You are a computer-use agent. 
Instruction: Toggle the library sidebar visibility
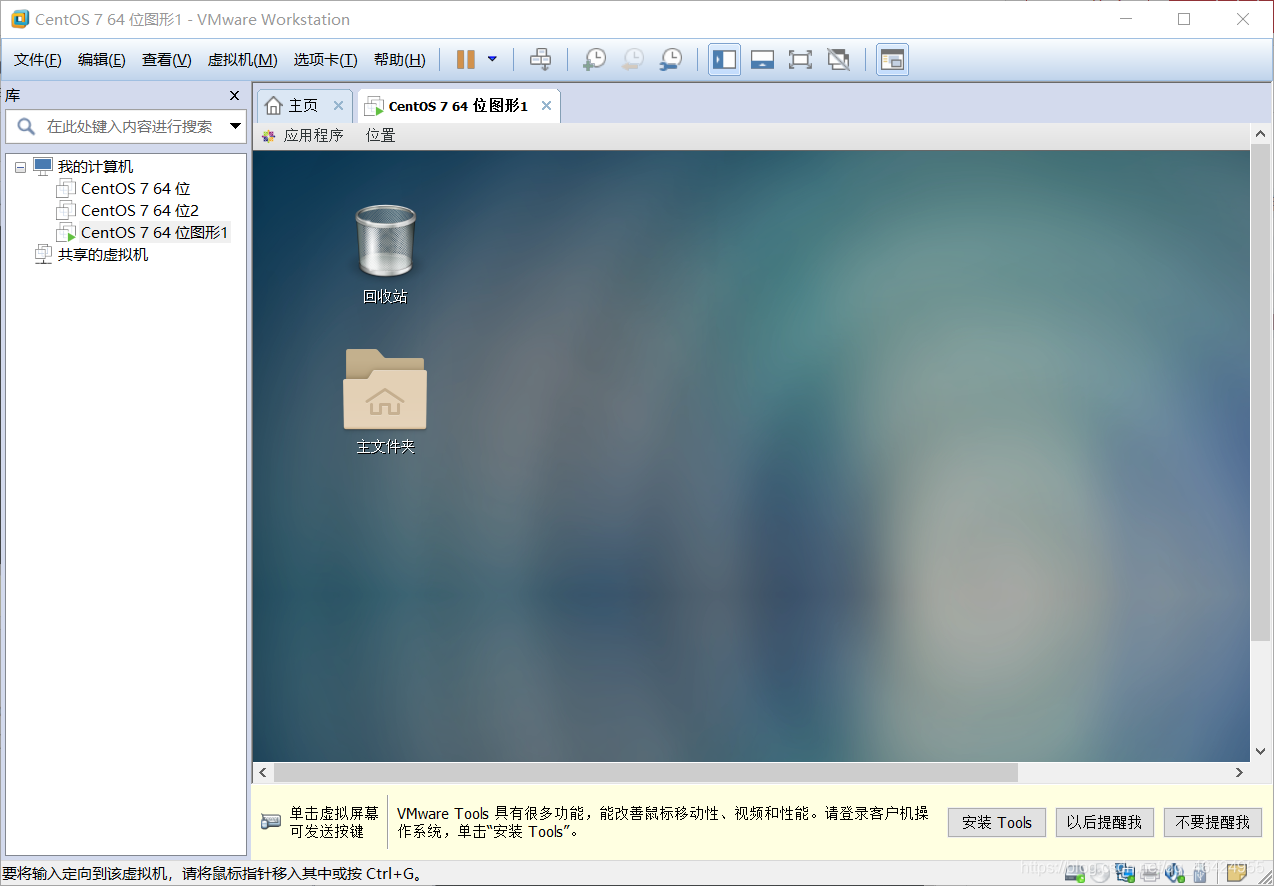click(725, 60)
